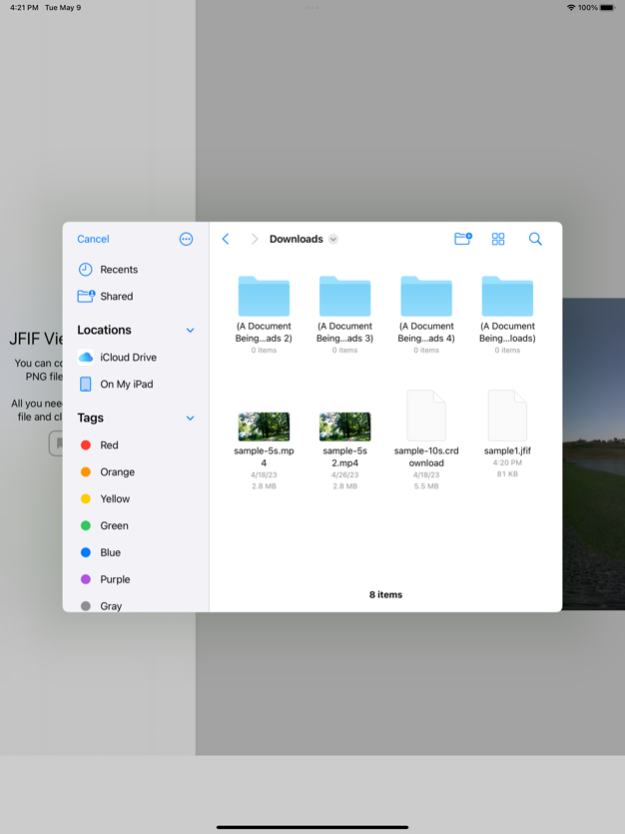
Task: Open the more options ellipsis menu
Action: [x=186, y=239]
